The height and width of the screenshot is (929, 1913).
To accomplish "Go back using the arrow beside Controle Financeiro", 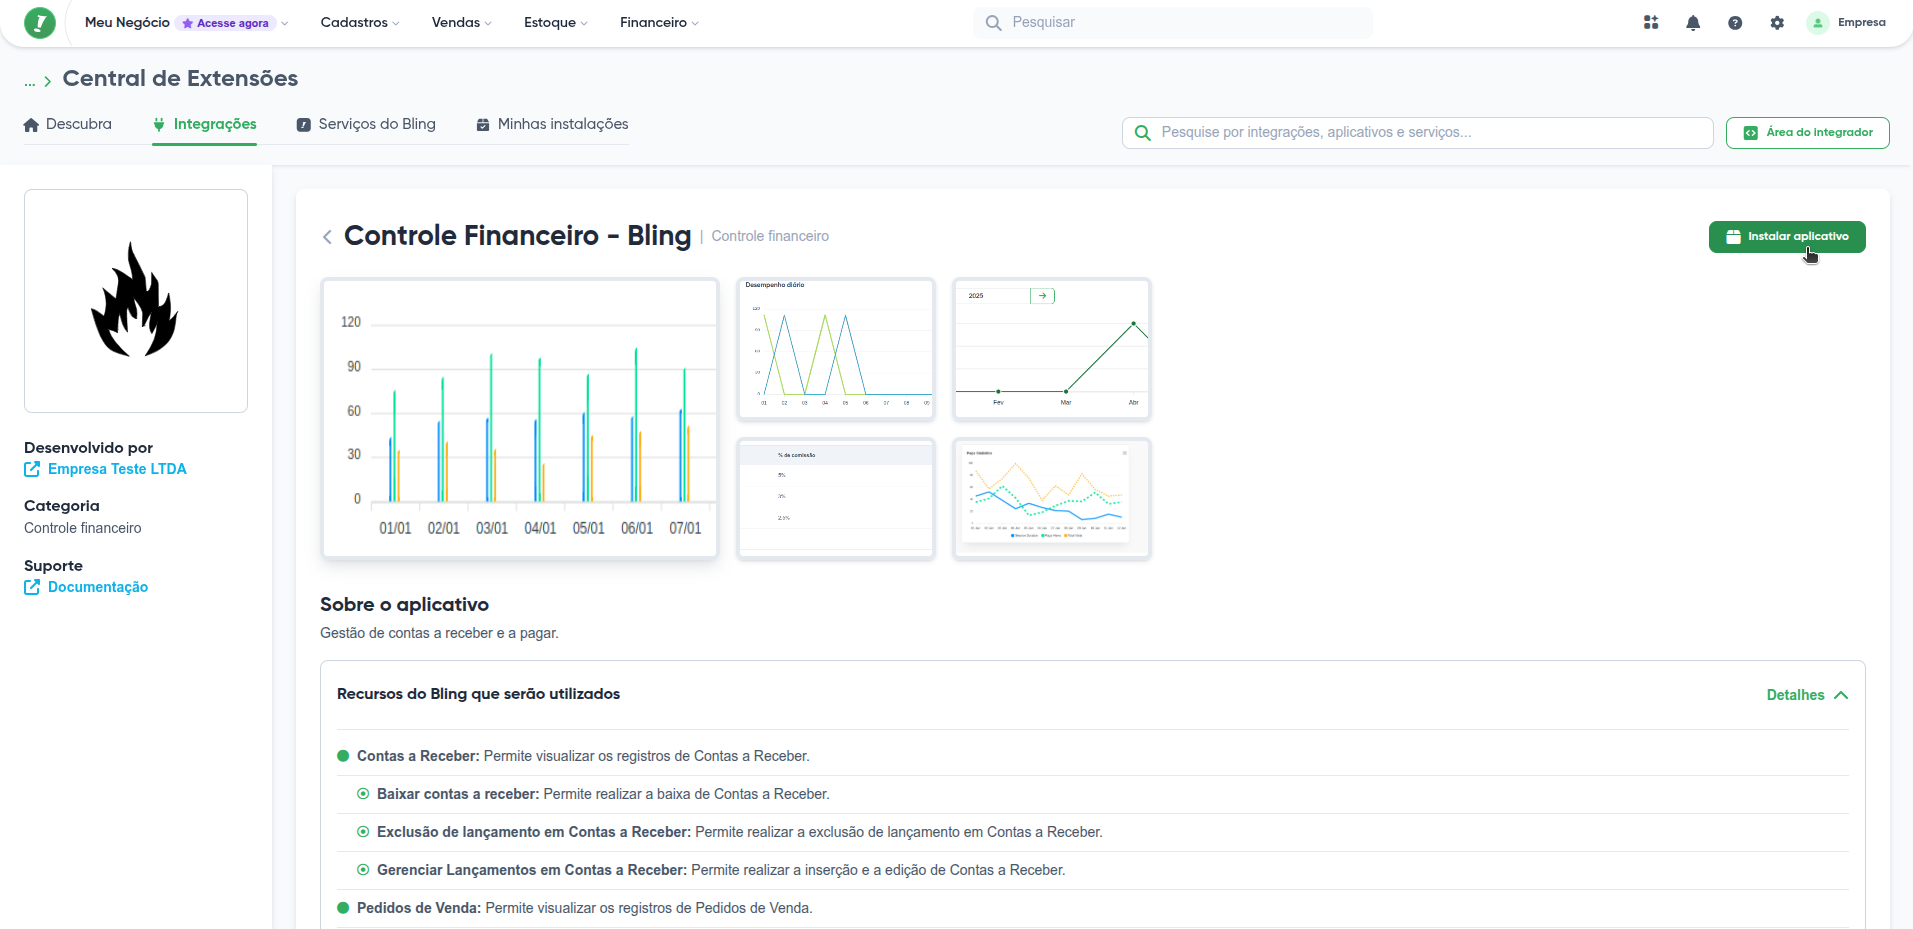I will click(327, 237).
